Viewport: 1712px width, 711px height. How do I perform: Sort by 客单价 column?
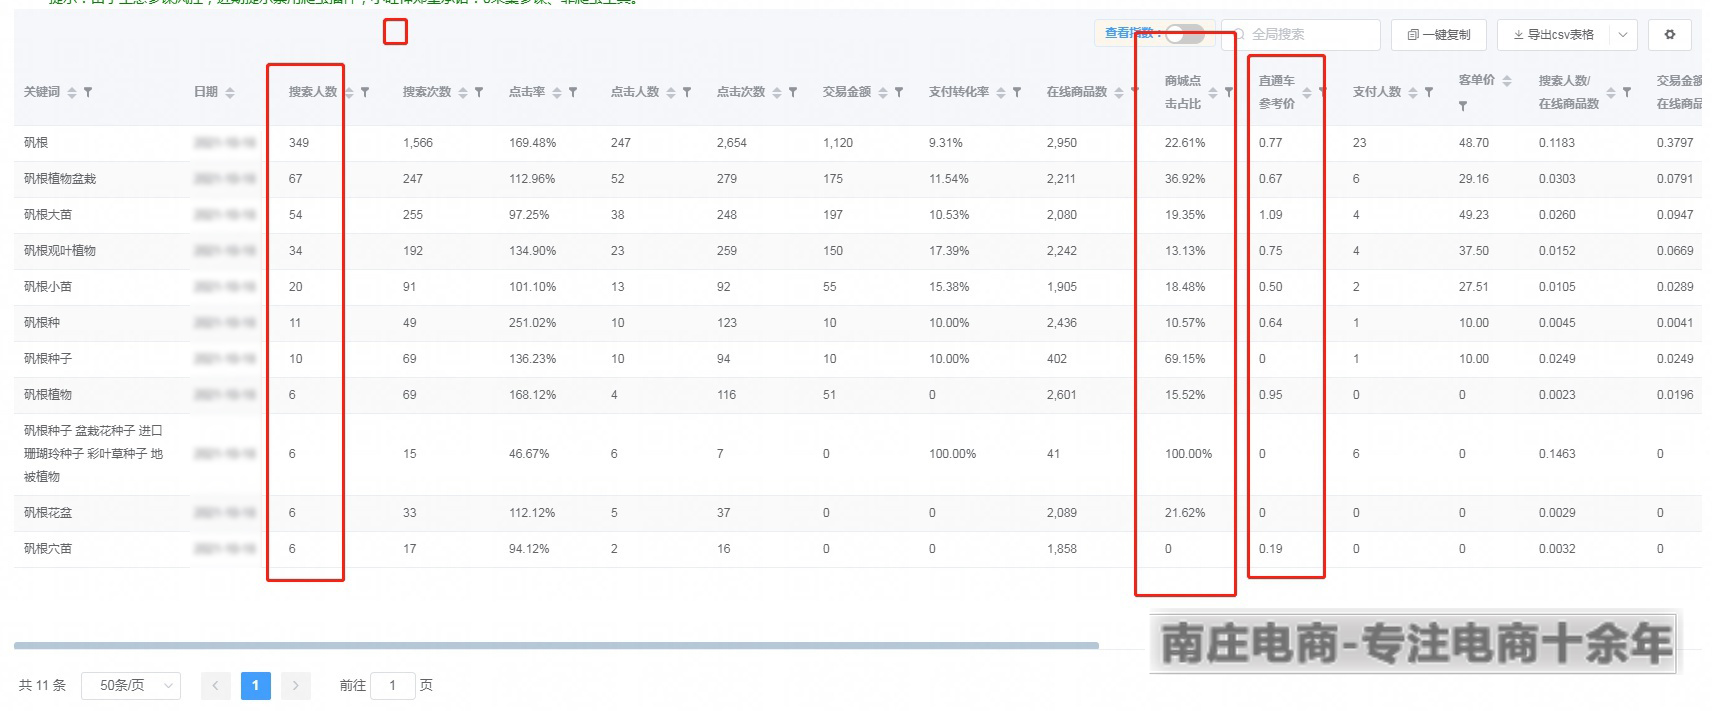pos(1507,80)
